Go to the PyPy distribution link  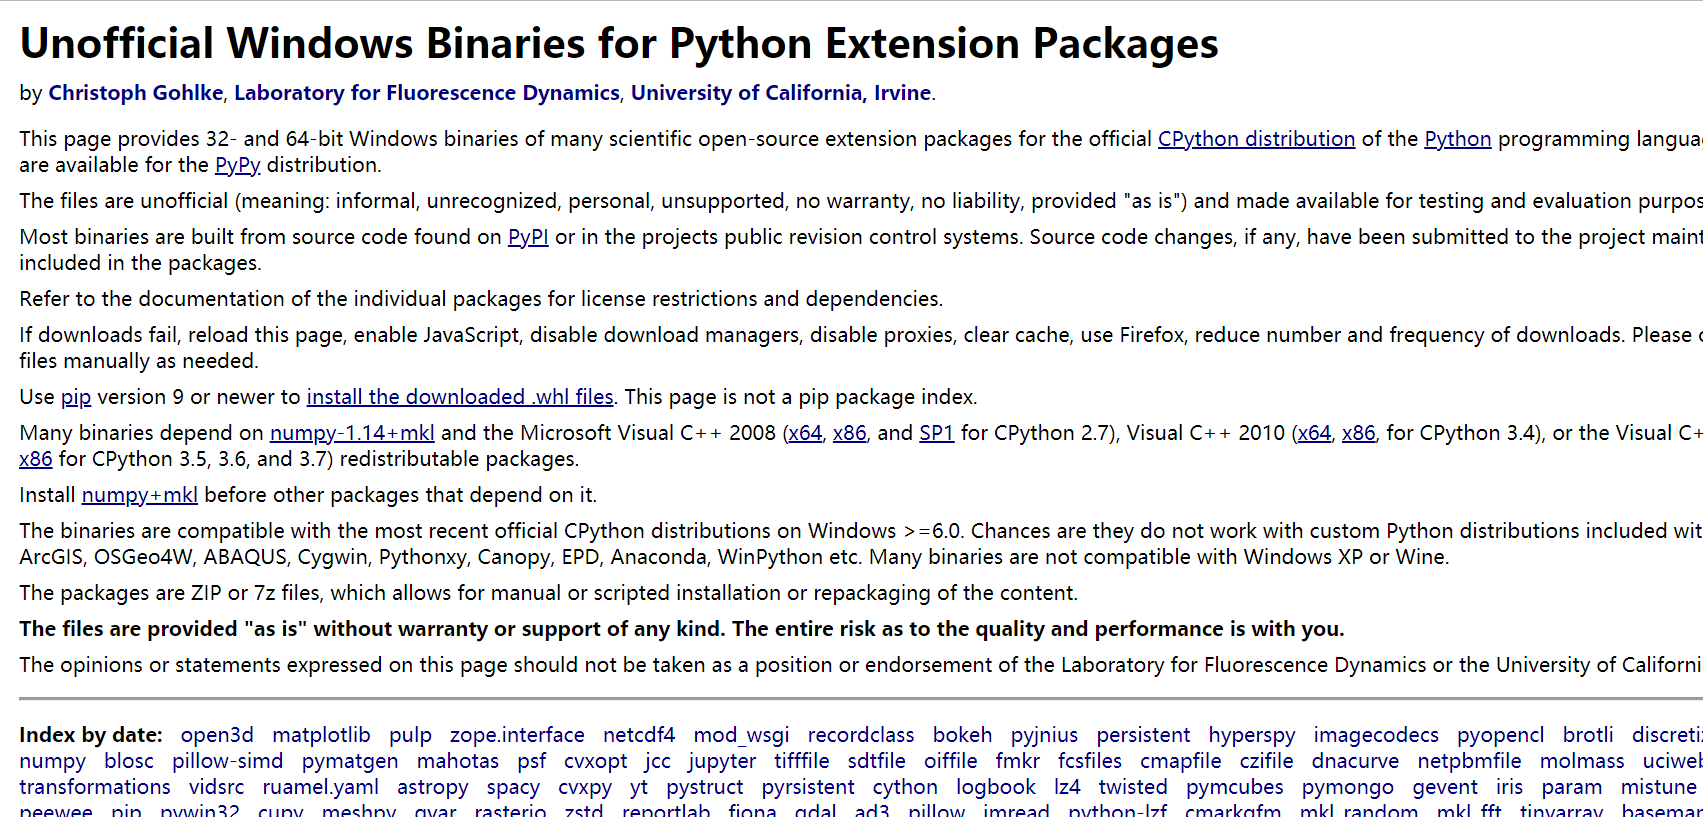tap(238, 165)
